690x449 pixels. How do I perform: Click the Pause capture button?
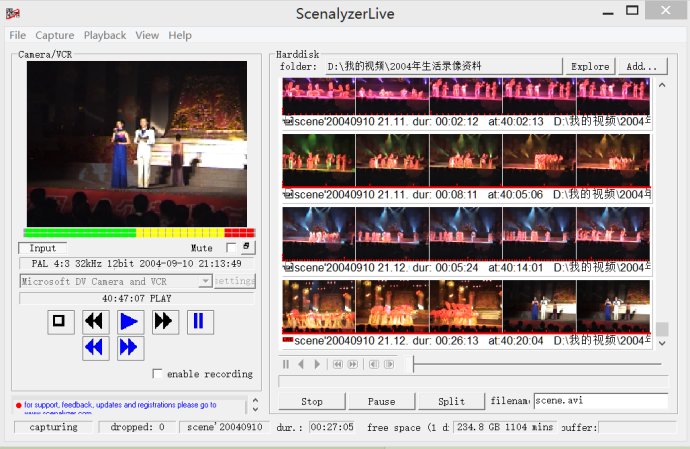[382, 401]
